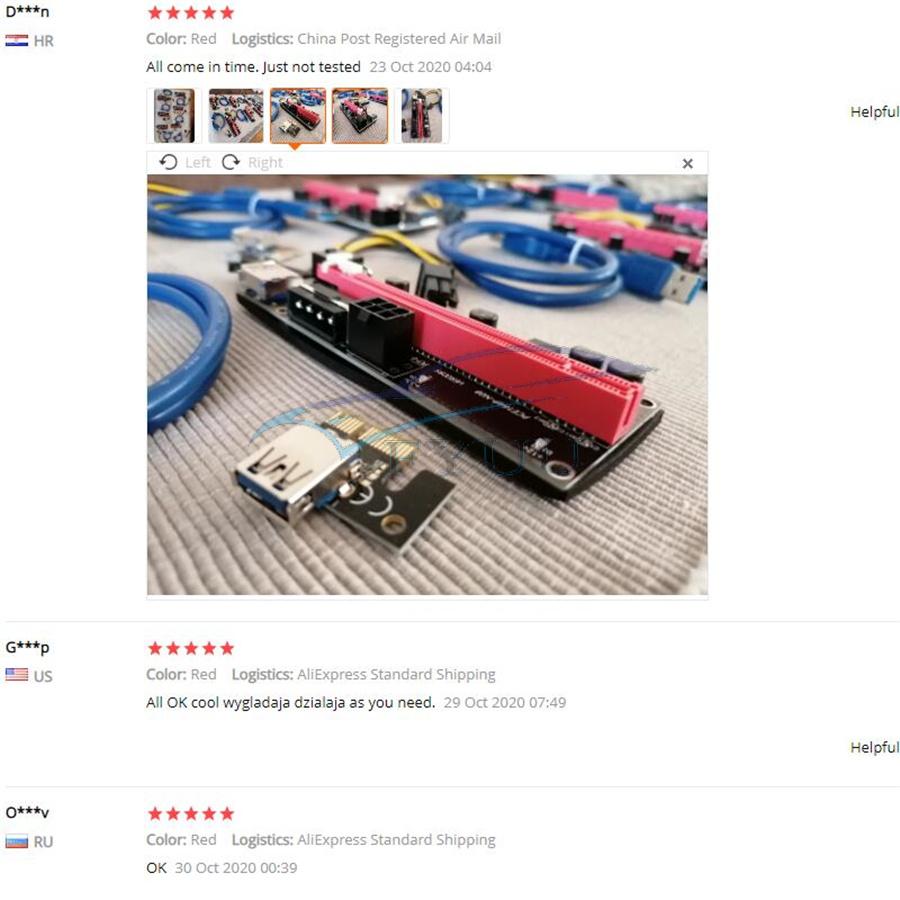Mark G***p's review as Helpful
Image resolution: width=900 pixels, height=900 pixels.
(x=874, y=747)
